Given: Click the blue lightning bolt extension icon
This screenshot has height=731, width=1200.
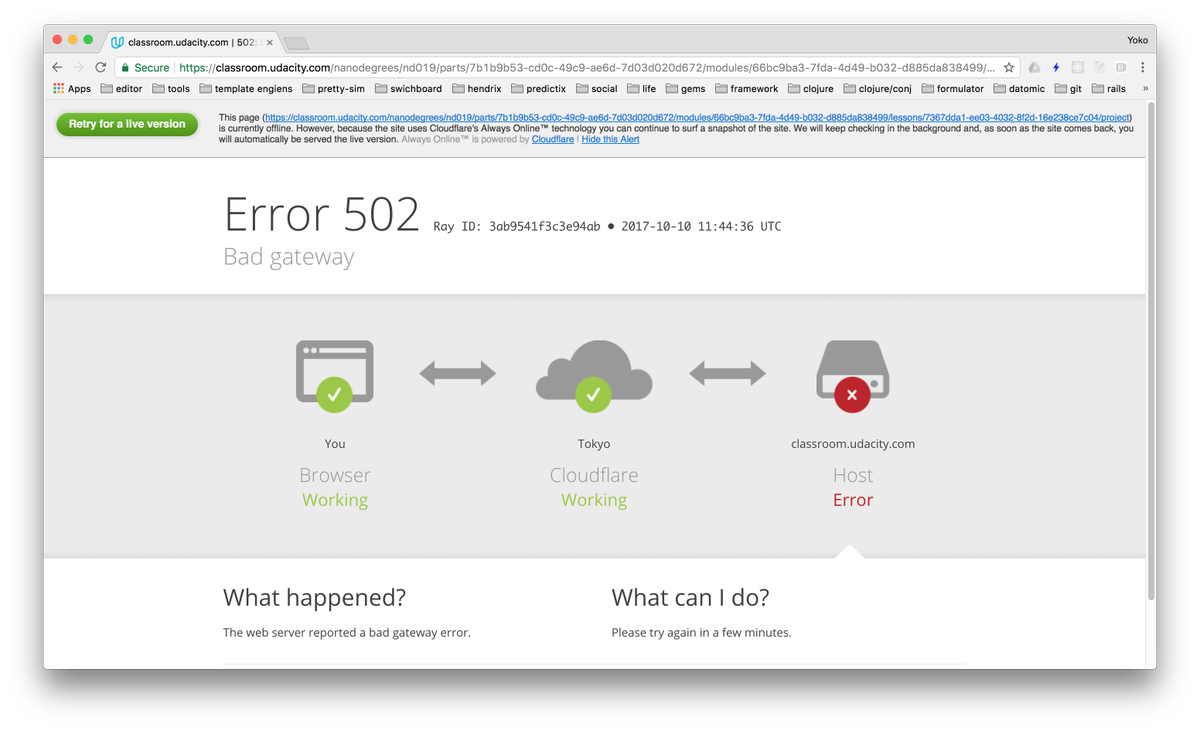Looking at the screenshot, I should (x=1056, y=68).
